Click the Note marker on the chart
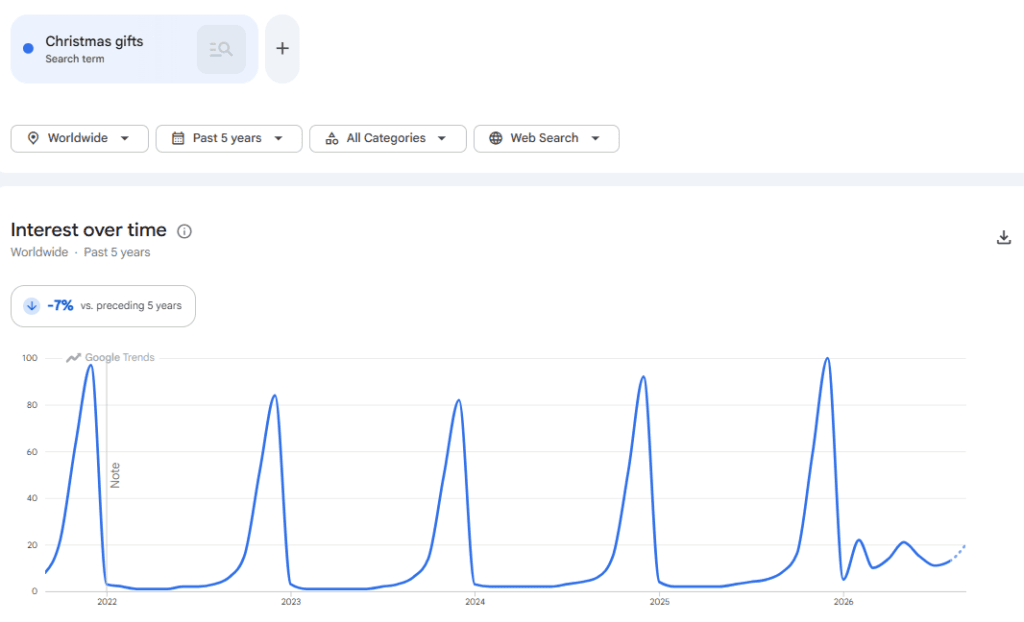The image size is (1024, 622). tap(115, 476)
